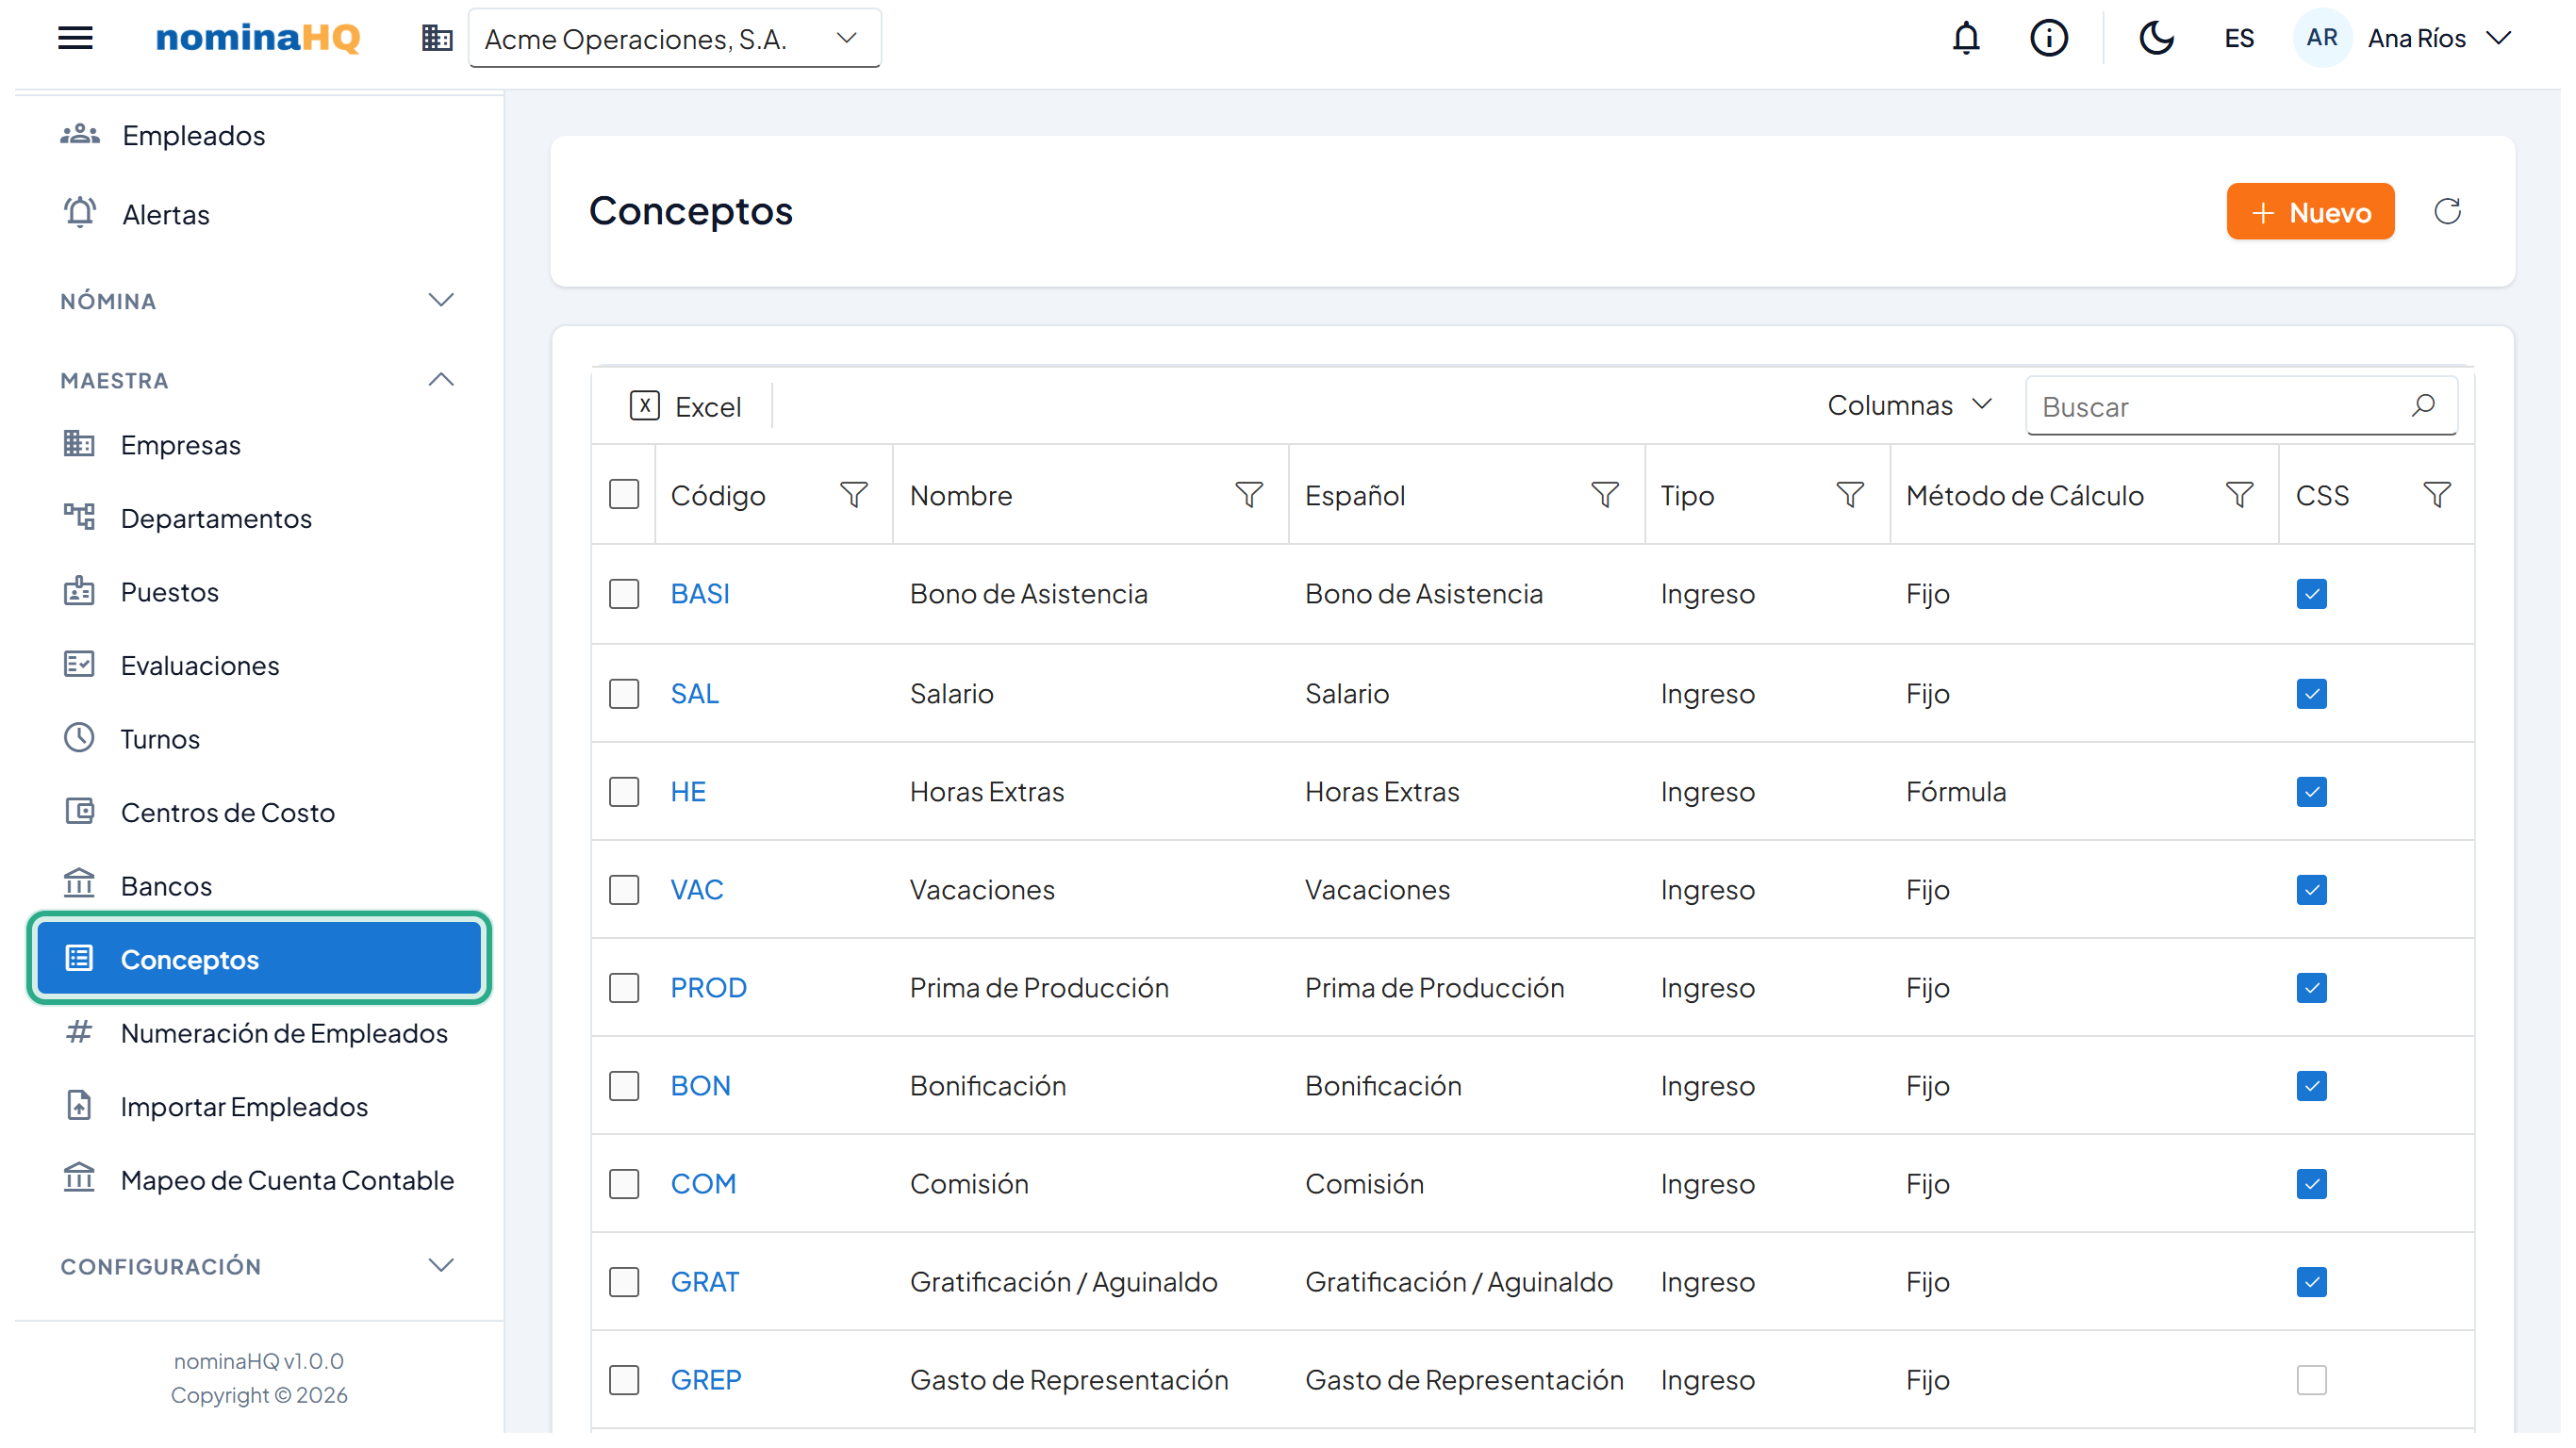Open the Acme Operaciones company dropdown
2576x1448 pixels.
674,38
